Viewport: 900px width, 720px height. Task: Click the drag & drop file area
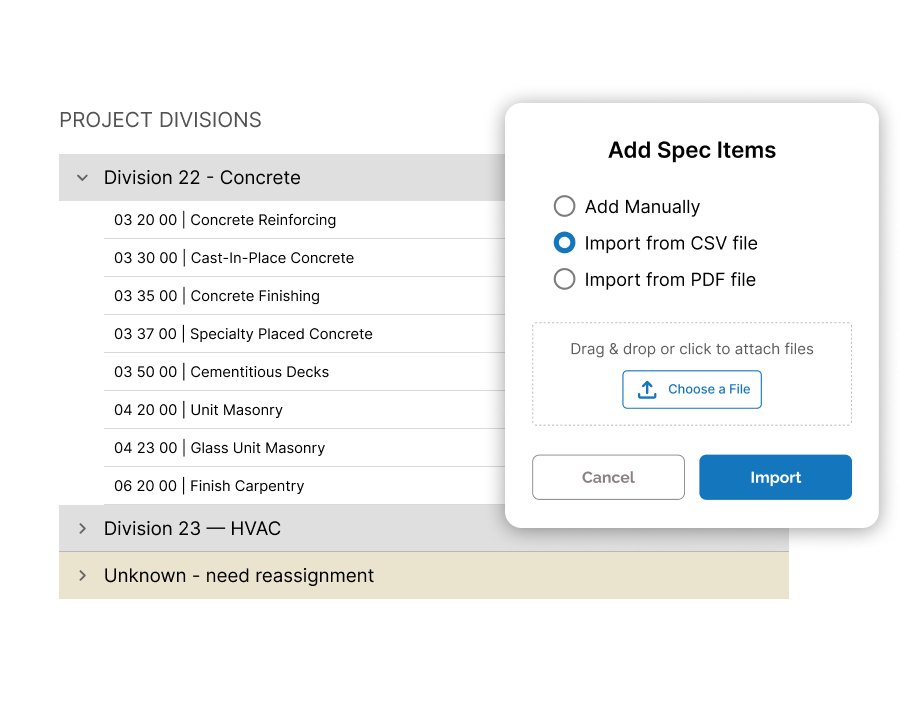pos(692,374)
